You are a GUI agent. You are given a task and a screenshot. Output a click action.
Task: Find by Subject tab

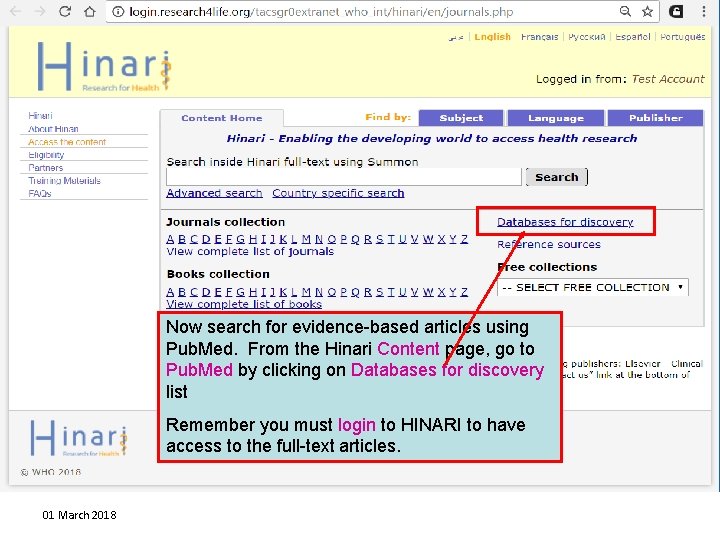461,118
